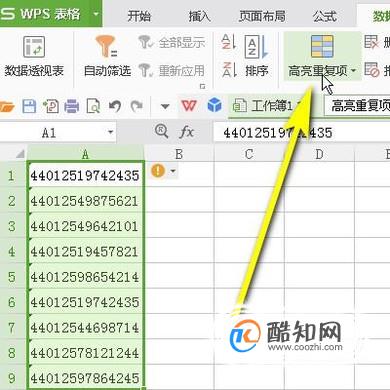Expand the WPS 表格 menu arrow
The image size is (390, 390).
[96, 14]
